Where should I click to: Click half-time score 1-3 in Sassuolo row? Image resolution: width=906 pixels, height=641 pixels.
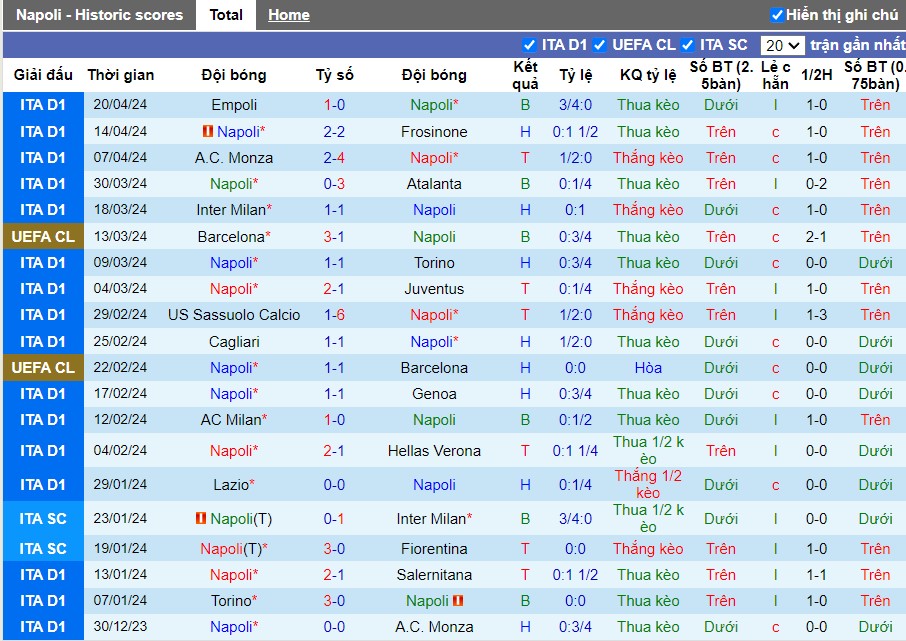tap(816, 315)
